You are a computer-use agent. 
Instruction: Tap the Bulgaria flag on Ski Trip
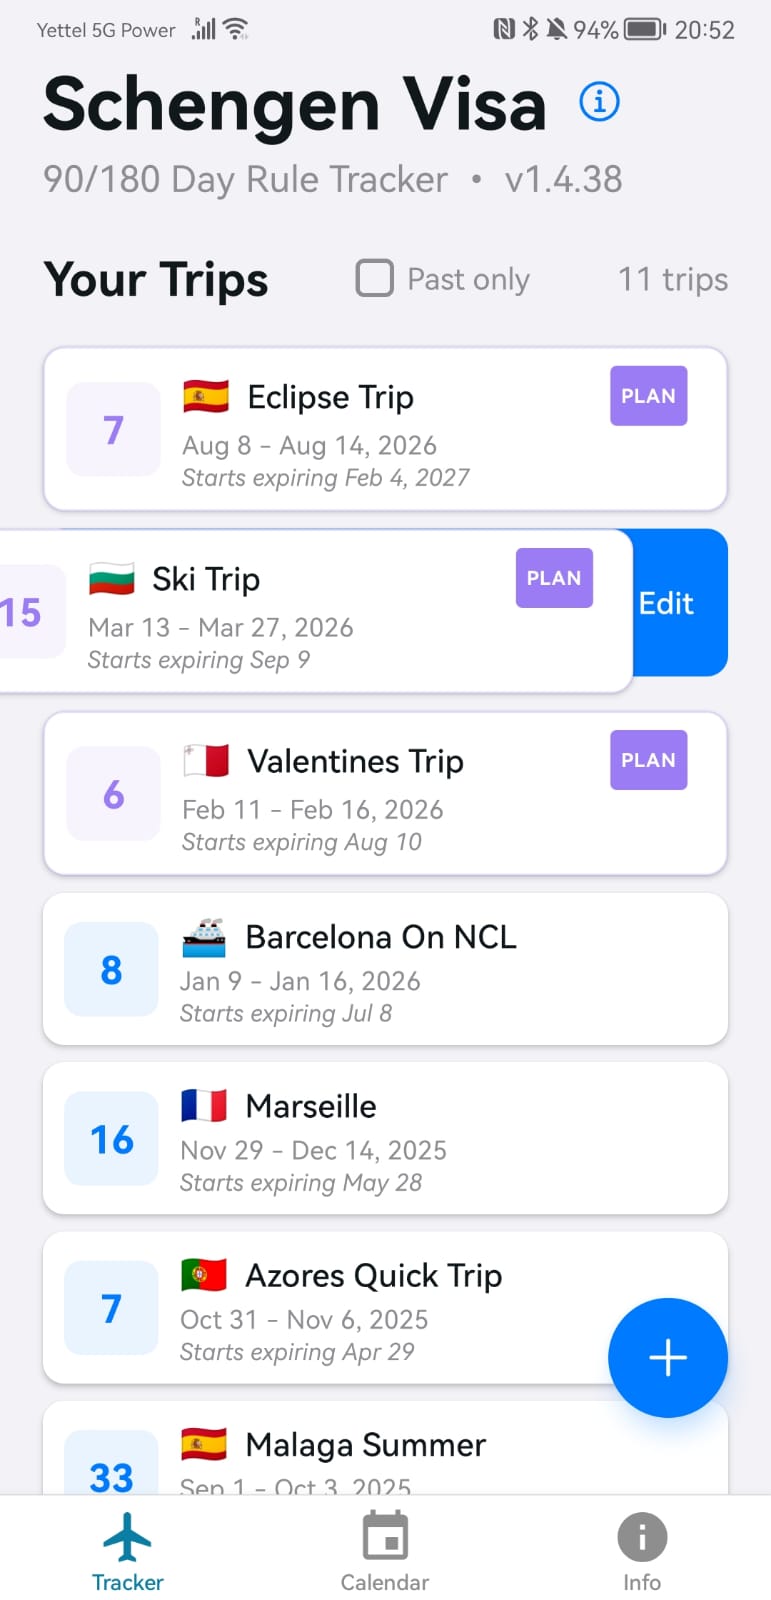112,579
